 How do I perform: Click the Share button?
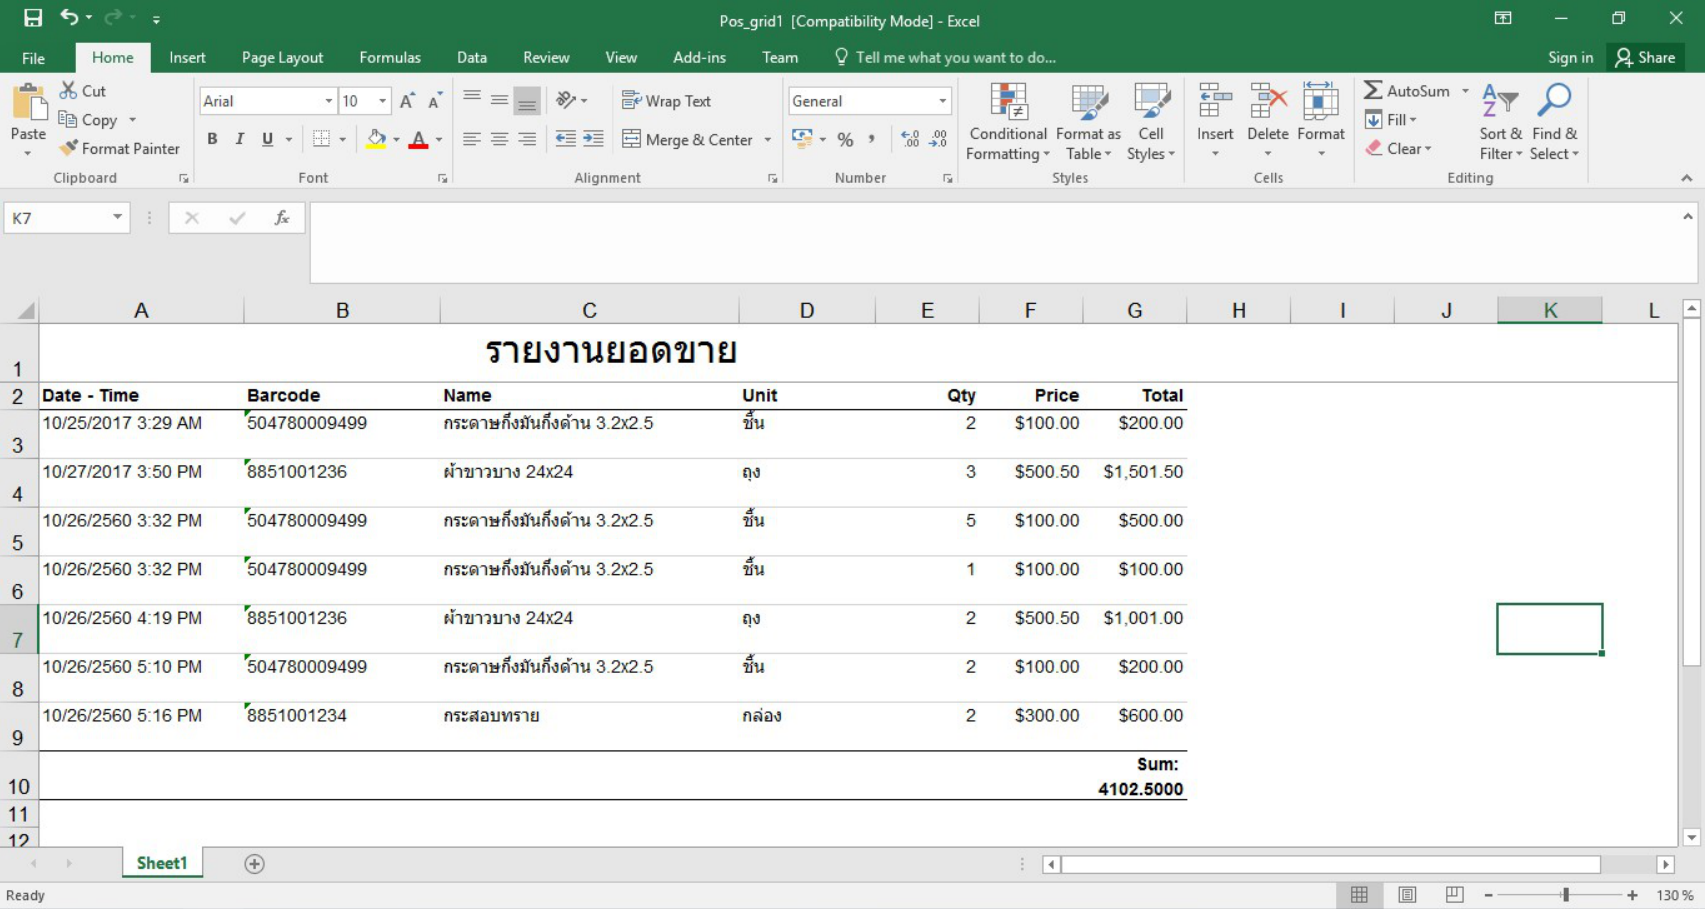coord(1645,58)
